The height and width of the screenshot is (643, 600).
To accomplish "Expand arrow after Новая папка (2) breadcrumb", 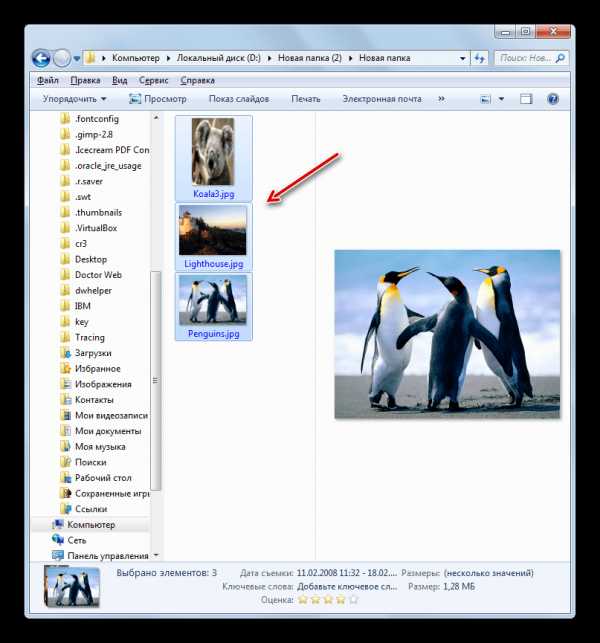I will (x=351, y=59).
